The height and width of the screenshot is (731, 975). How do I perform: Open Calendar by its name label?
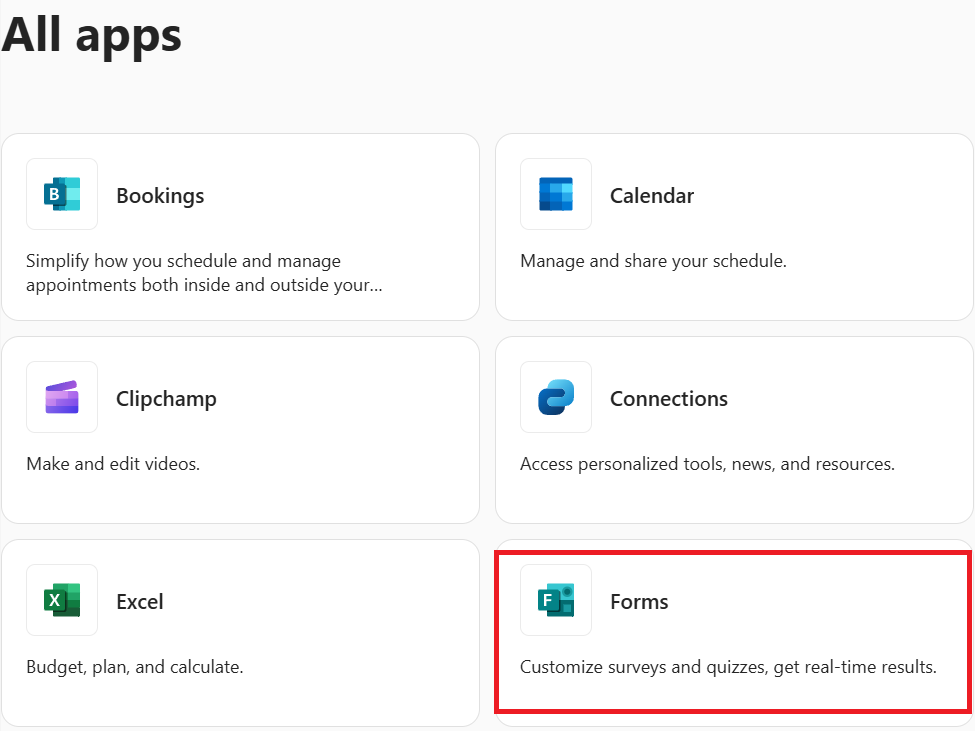(x=652, y=196)
